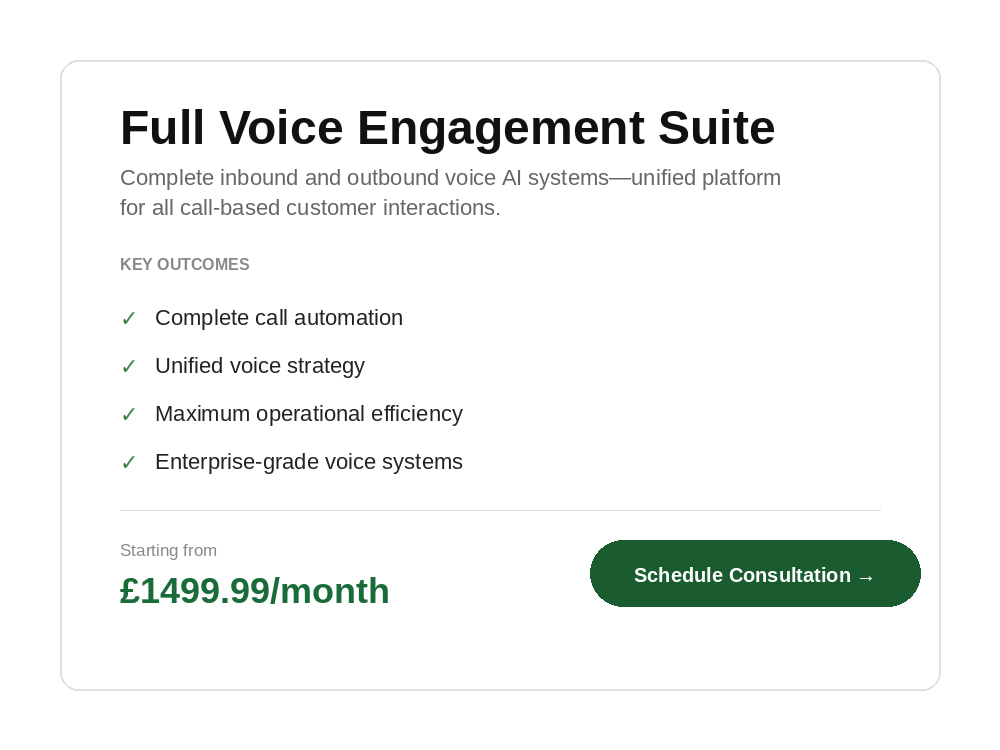
Task: Click the Starting from label
Action: tap(168, 550)
